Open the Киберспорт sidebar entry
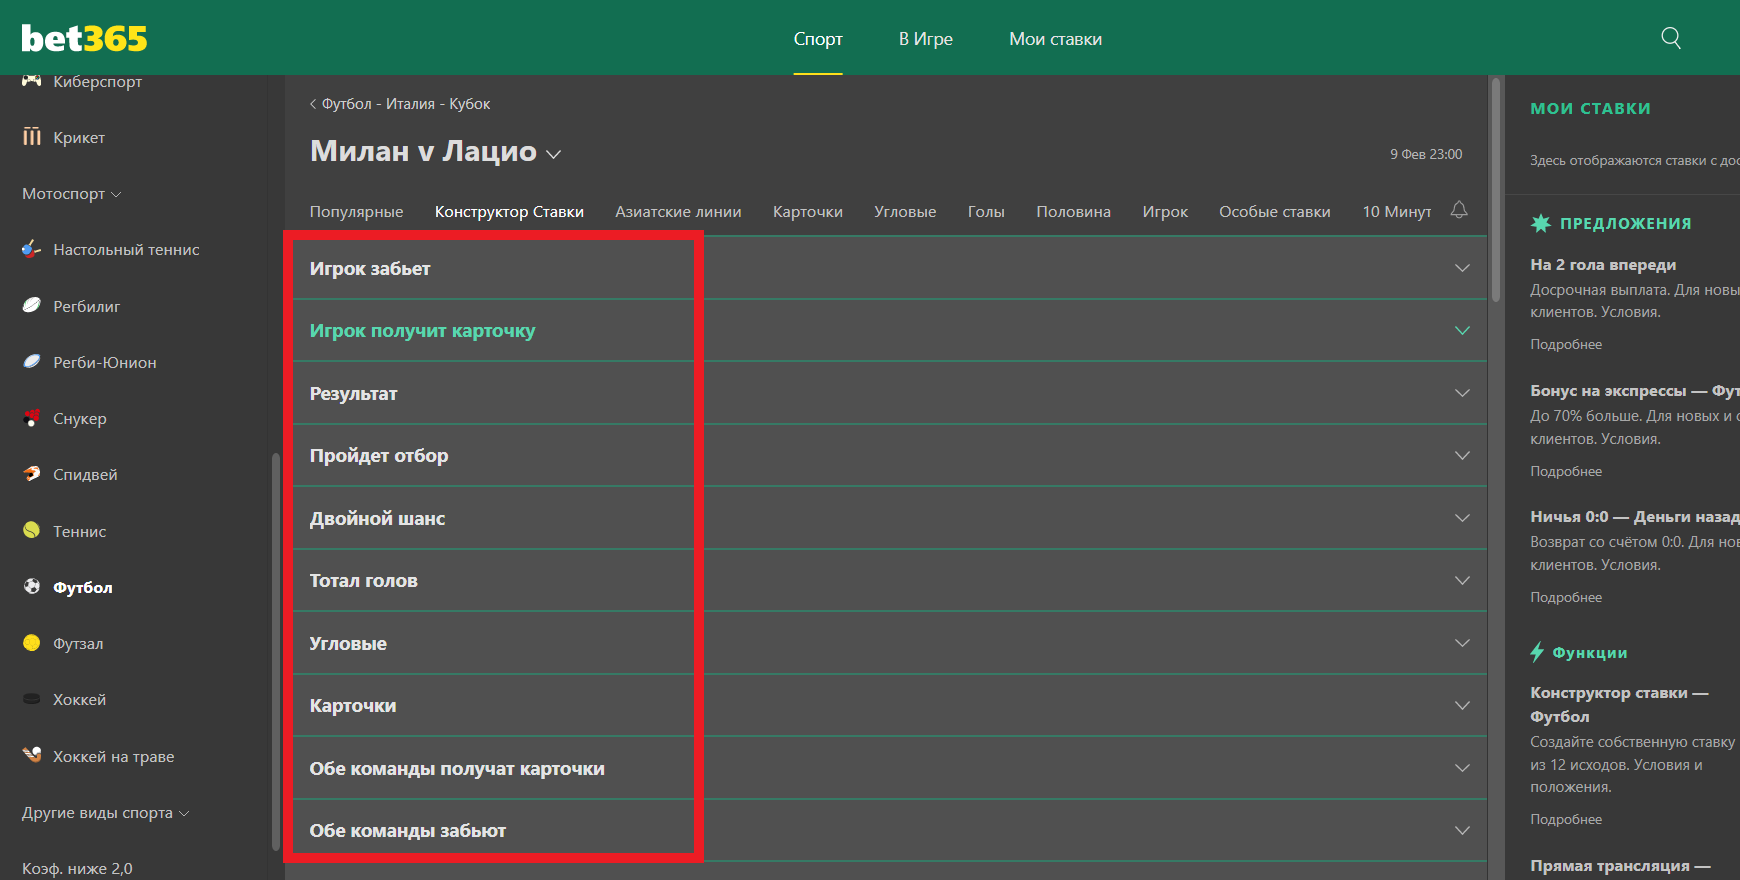This screenshot has height=880, width=1740. pos(97,81)
